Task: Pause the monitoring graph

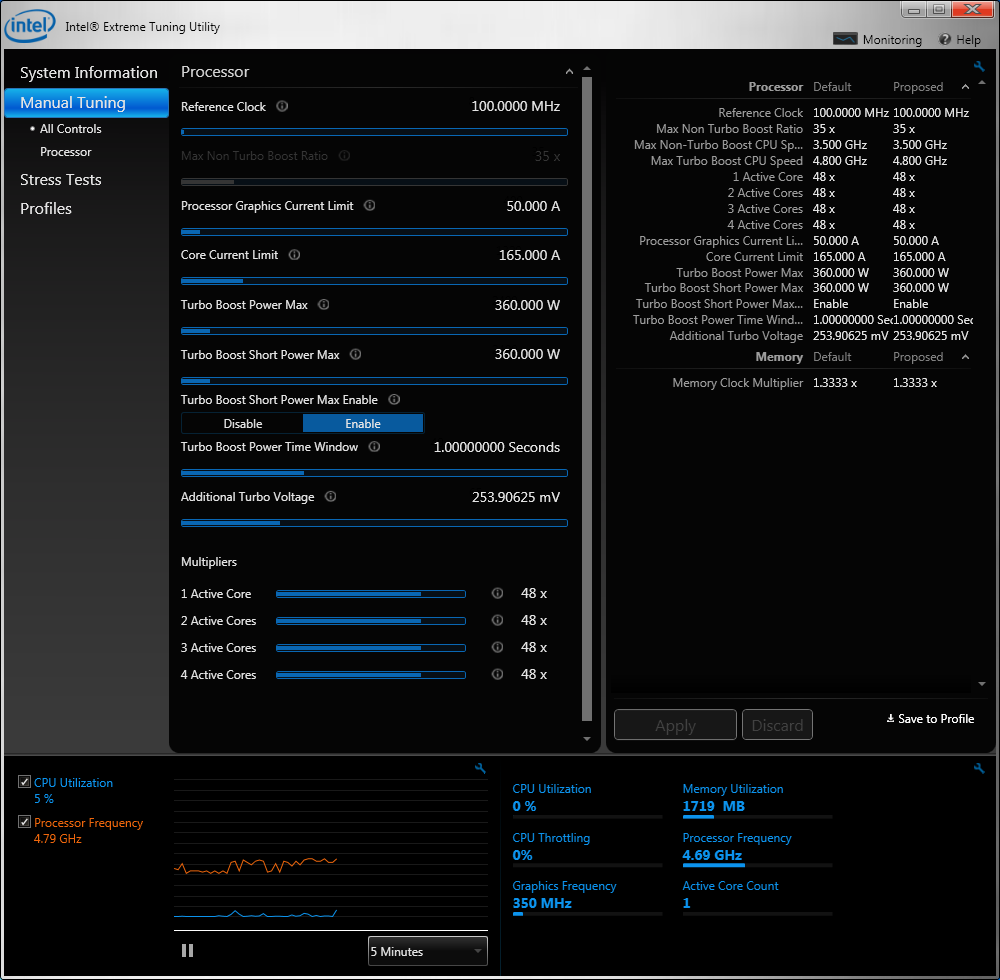Action: coord(188,951)
